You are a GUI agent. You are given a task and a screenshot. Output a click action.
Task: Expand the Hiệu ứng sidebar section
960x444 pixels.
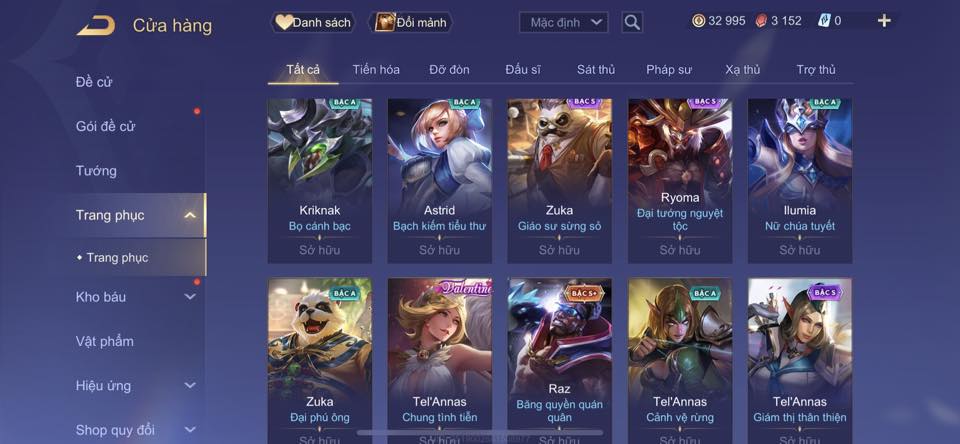click(190, 385)
